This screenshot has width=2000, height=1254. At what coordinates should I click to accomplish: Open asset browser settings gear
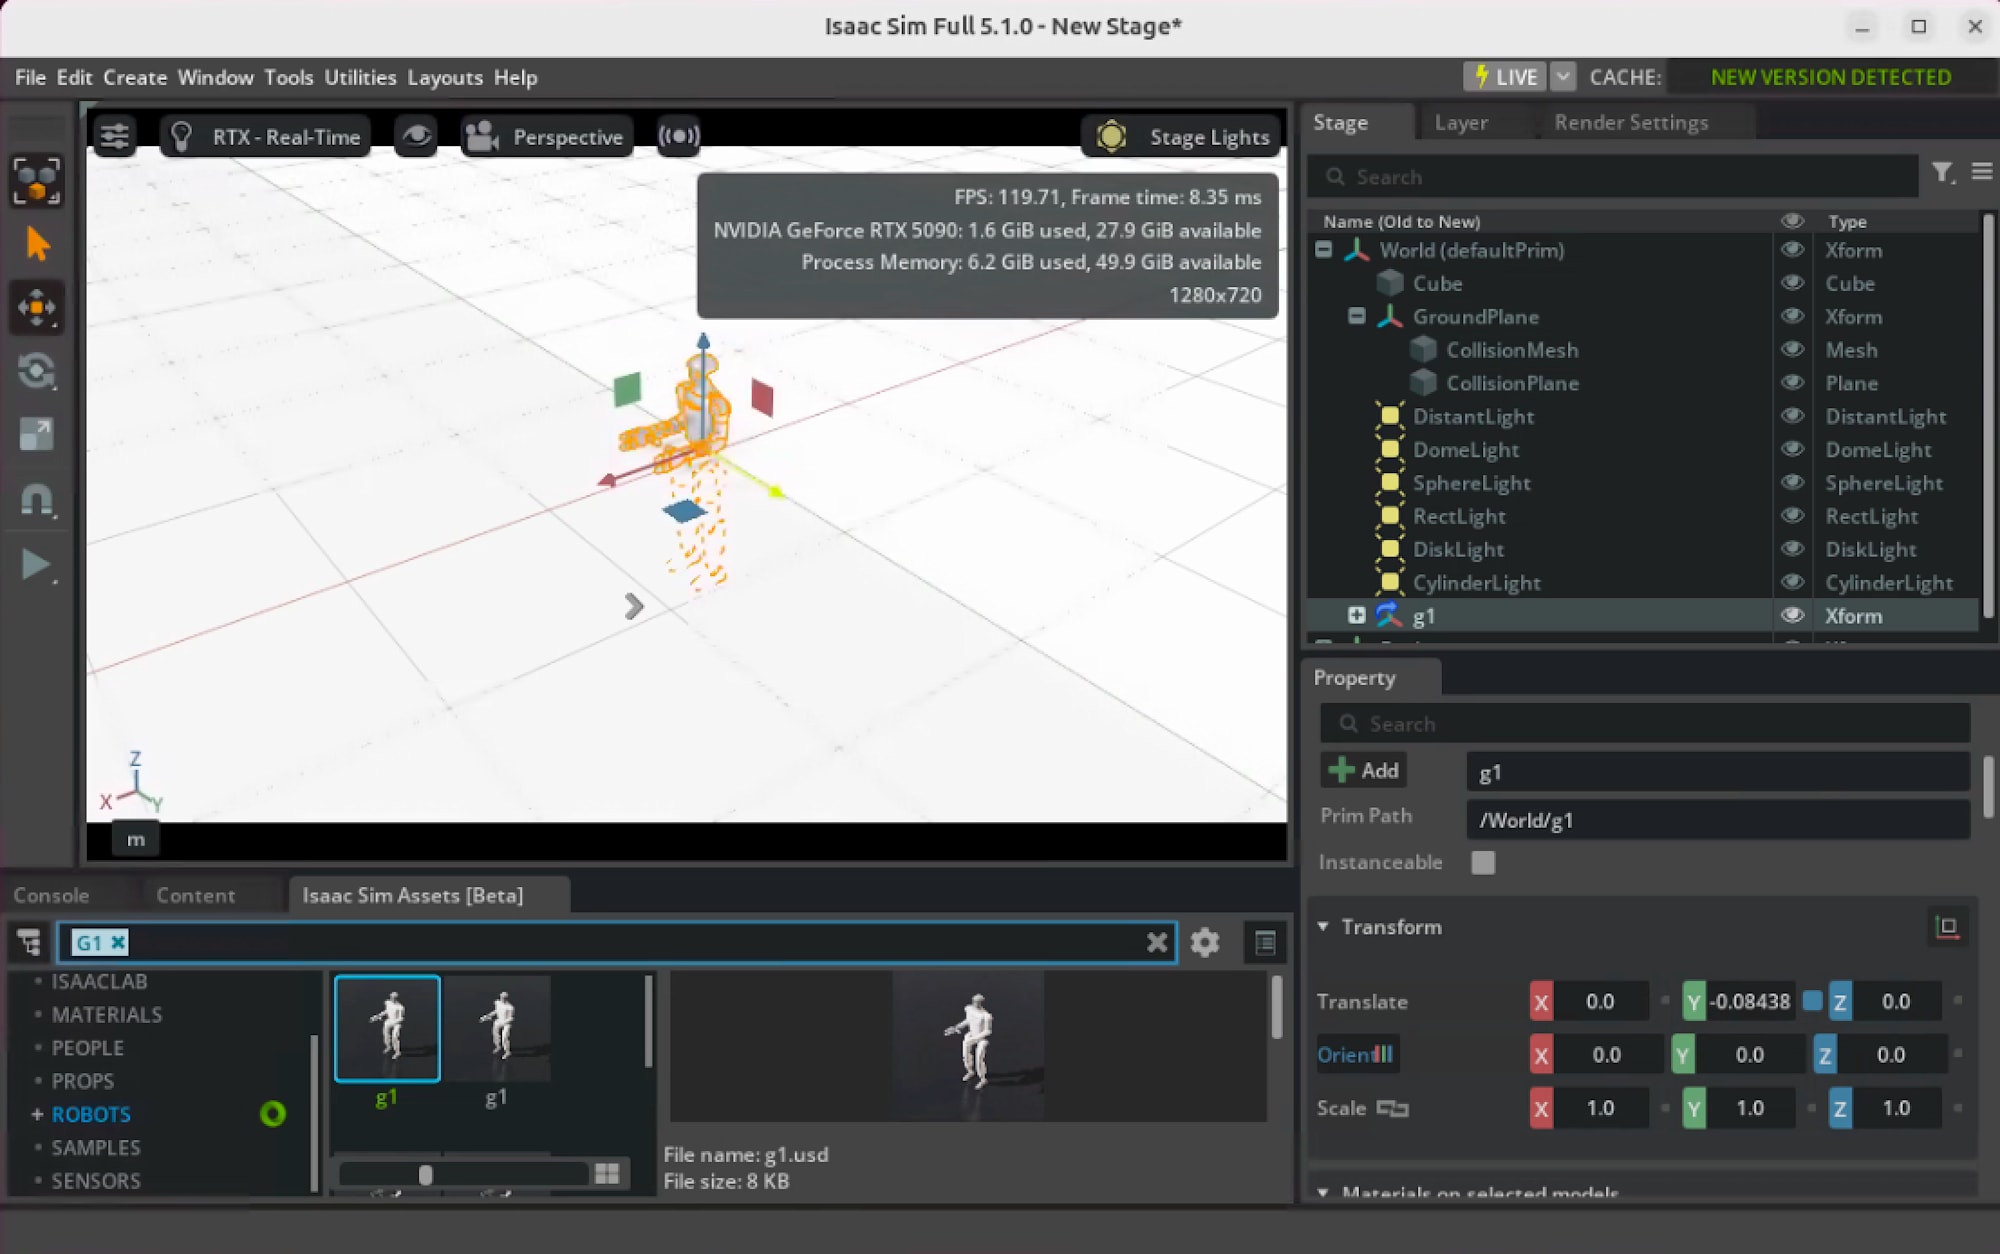(x=1205, y=942)
